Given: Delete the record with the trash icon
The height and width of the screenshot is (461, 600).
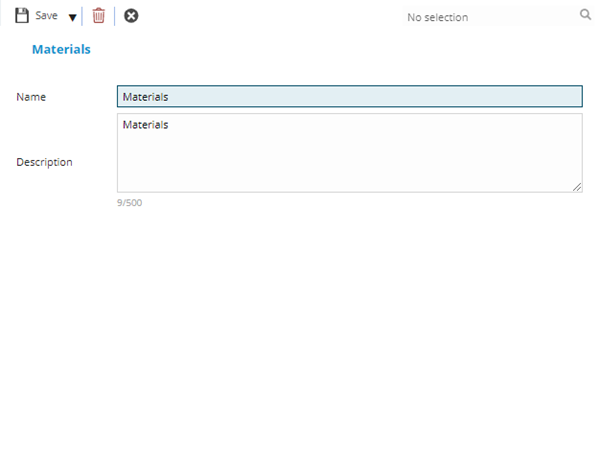Looking at the screenshot, I should click(98, 16).
